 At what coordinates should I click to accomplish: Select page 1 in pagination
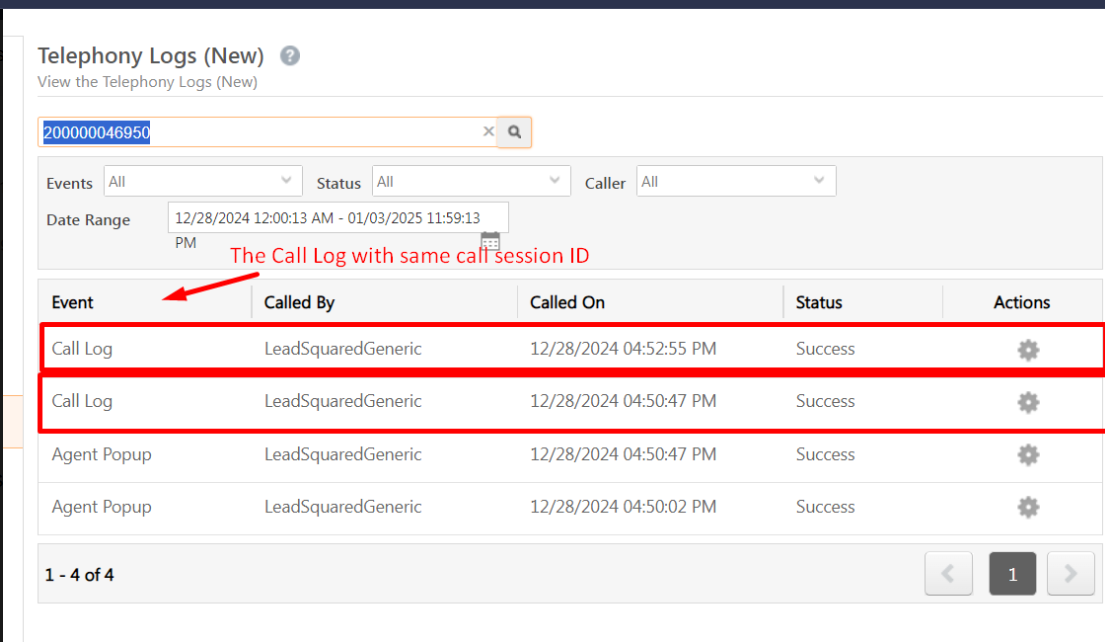pyautogui.click(x=1012, y=574)
